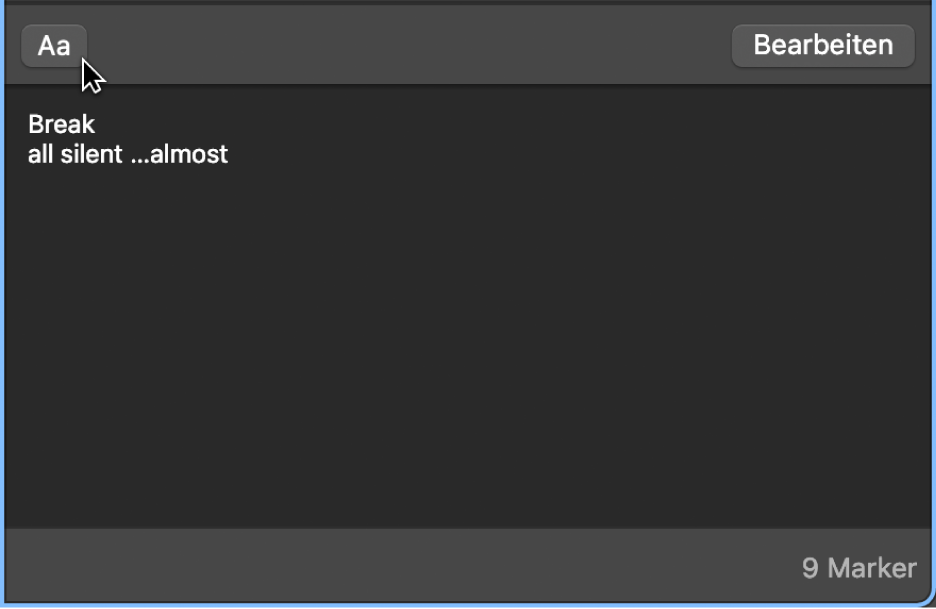Click the word "Marker" in the status bar

point(871,568)
